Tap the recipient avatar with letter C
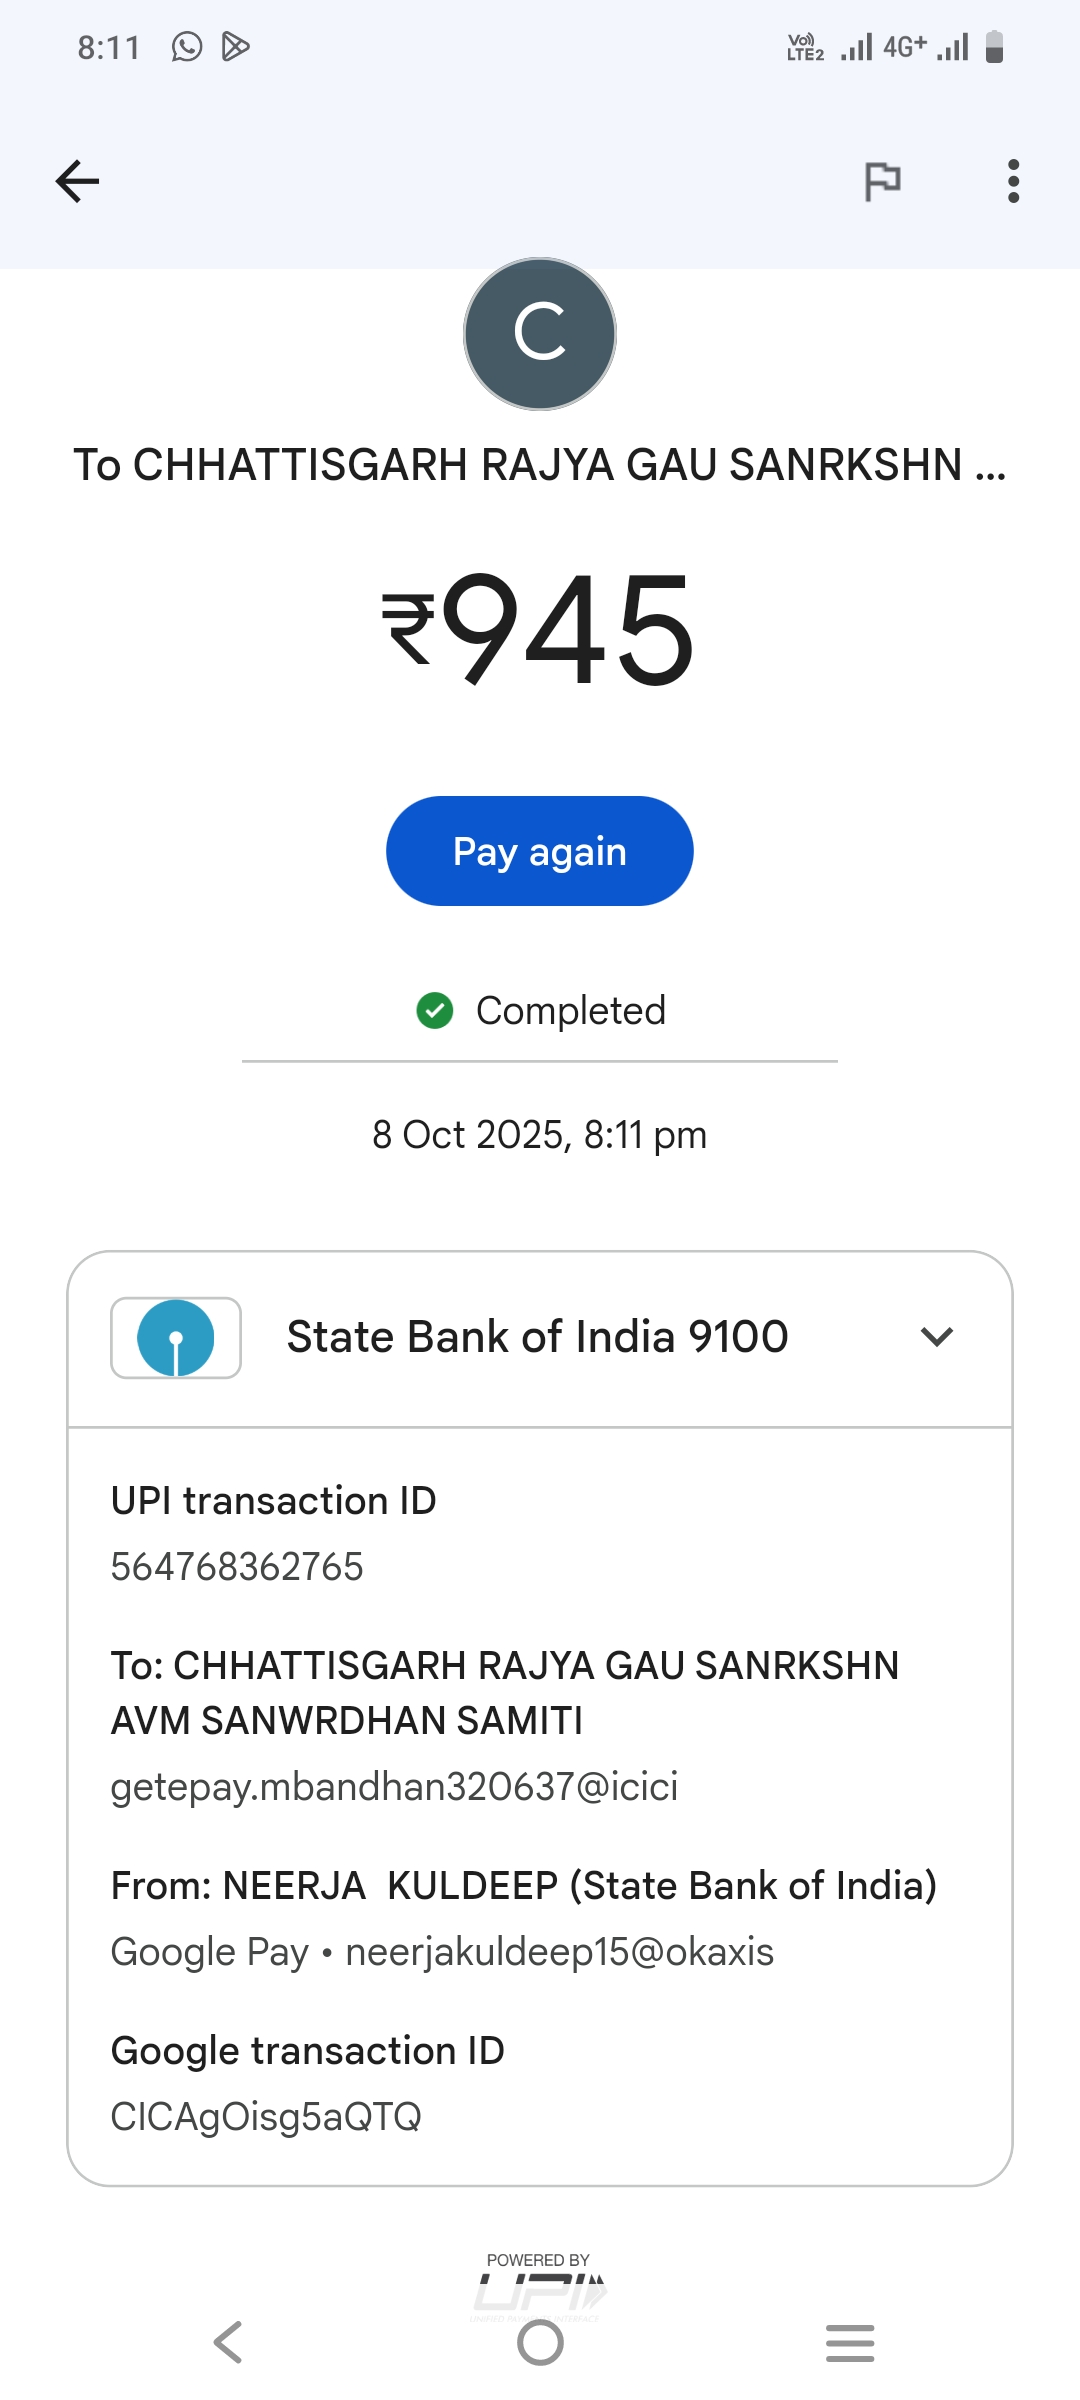This screenshot has width=1080, height=2400. click(540, 334)
